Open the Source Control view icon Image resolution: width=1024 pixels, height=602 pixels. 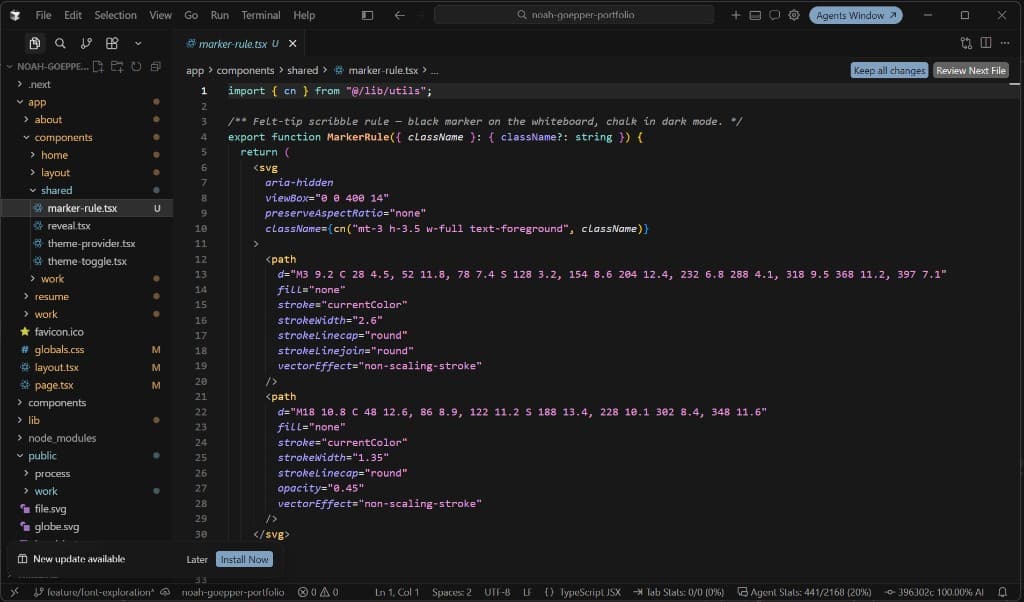click(86, 43)
